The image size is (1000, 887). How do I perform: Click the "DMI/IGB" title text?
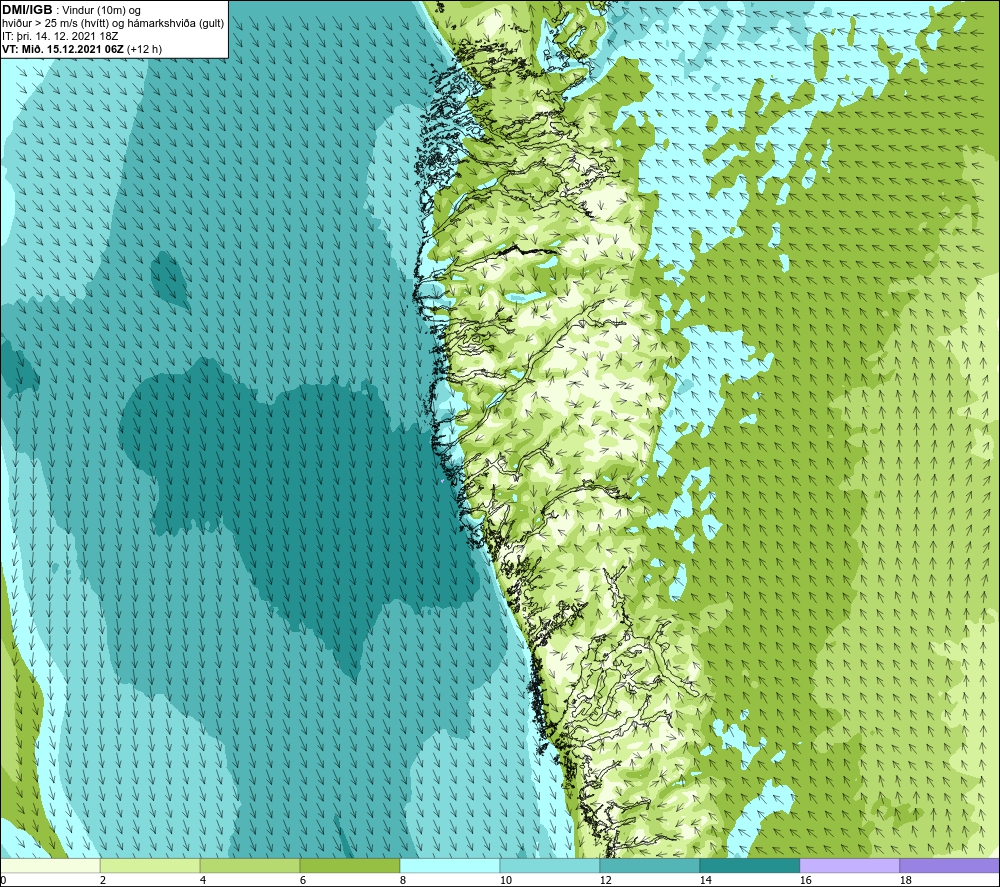coord(27,10)
